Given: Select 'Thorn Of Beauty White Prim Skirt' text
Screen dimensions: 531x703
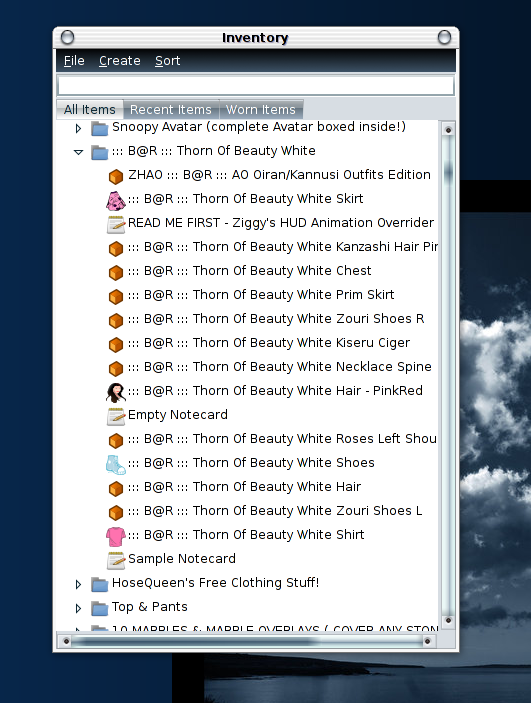Looking at the screenshot, I should 261,295.
